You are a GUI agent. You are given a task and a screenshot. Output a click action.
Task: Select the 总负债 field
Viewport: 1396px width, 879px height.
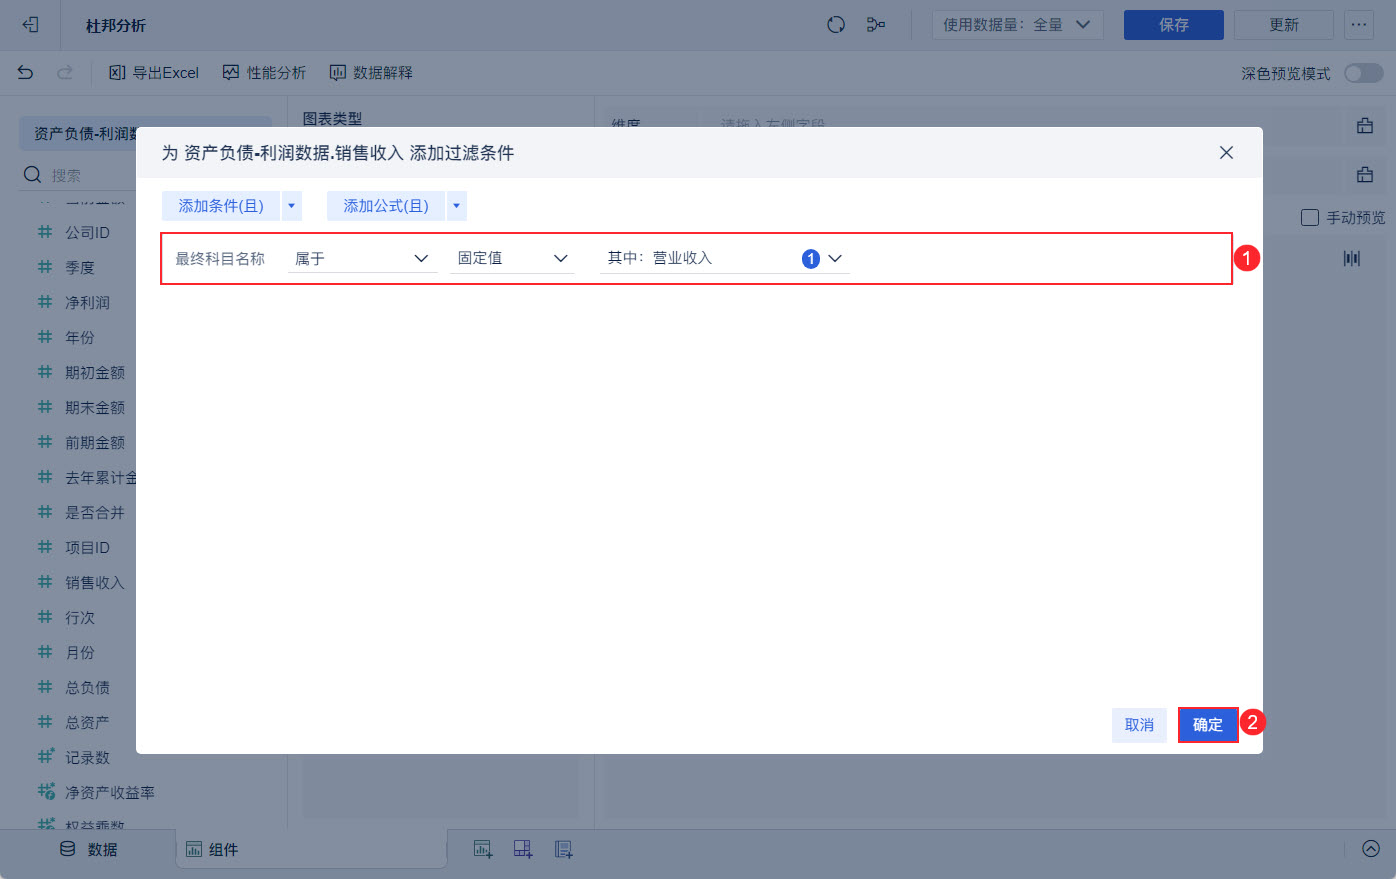click(x=87, y=687)
